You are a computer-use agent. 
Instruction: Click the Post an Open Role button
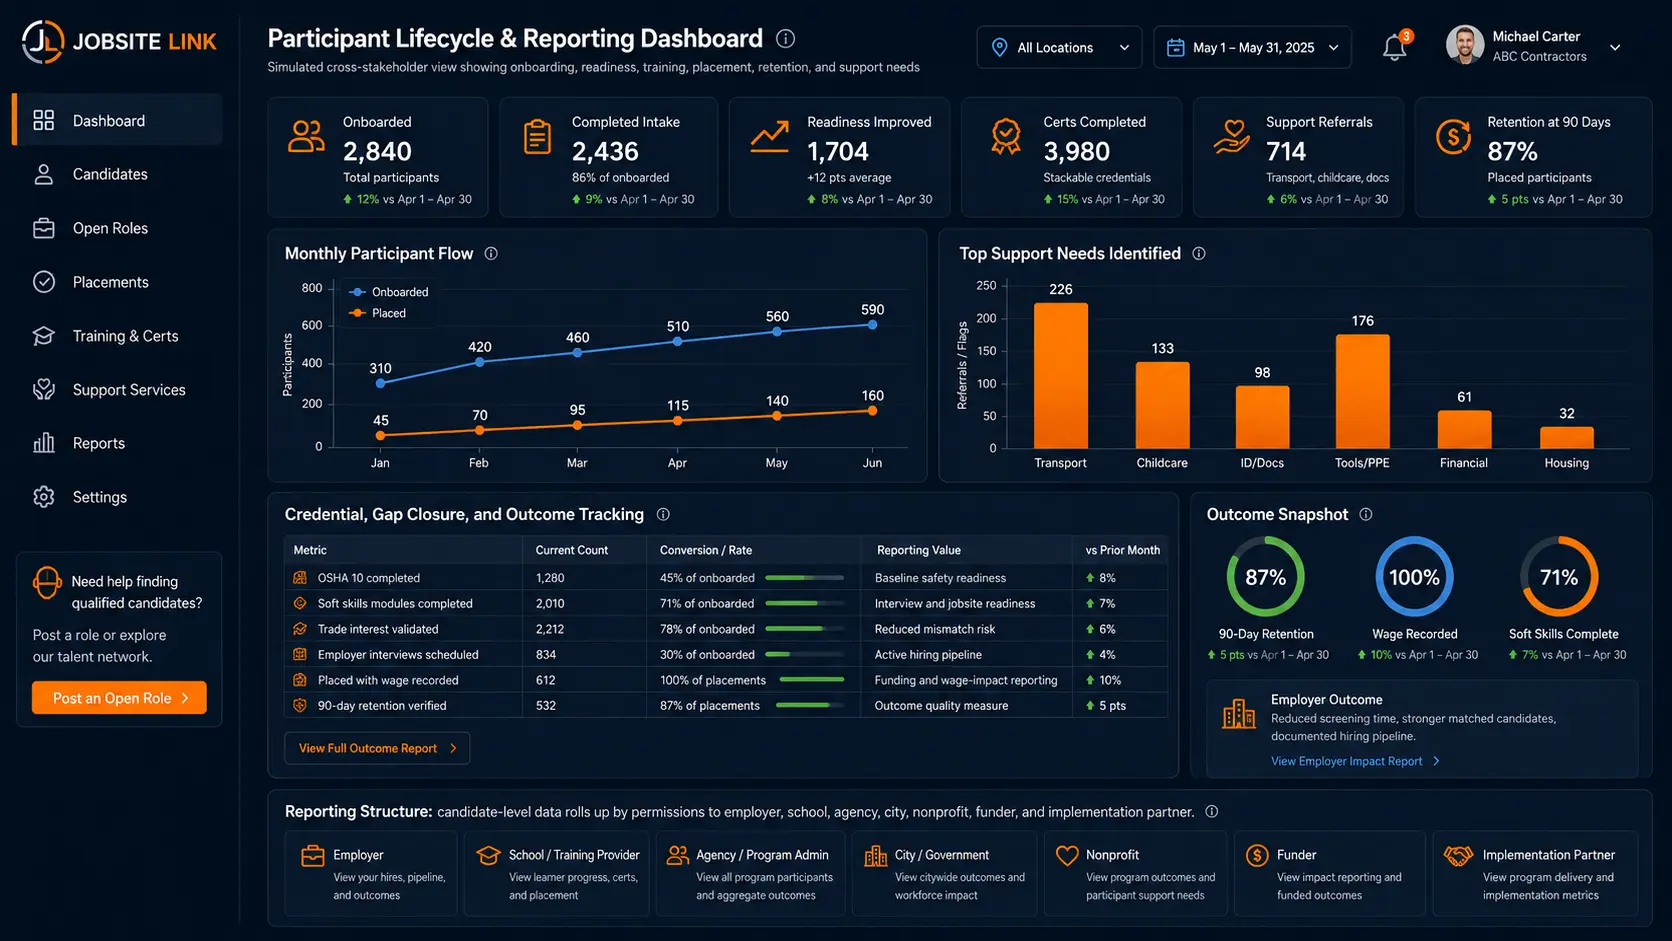click(119, 698)
